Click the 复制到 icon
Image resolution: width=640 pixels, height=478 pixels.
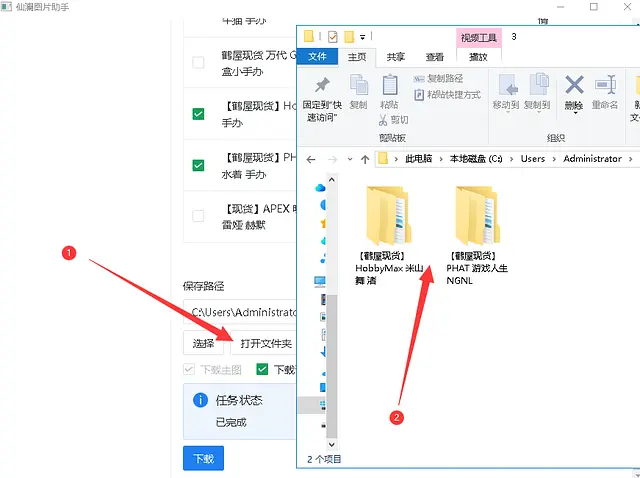coord(539,85)
